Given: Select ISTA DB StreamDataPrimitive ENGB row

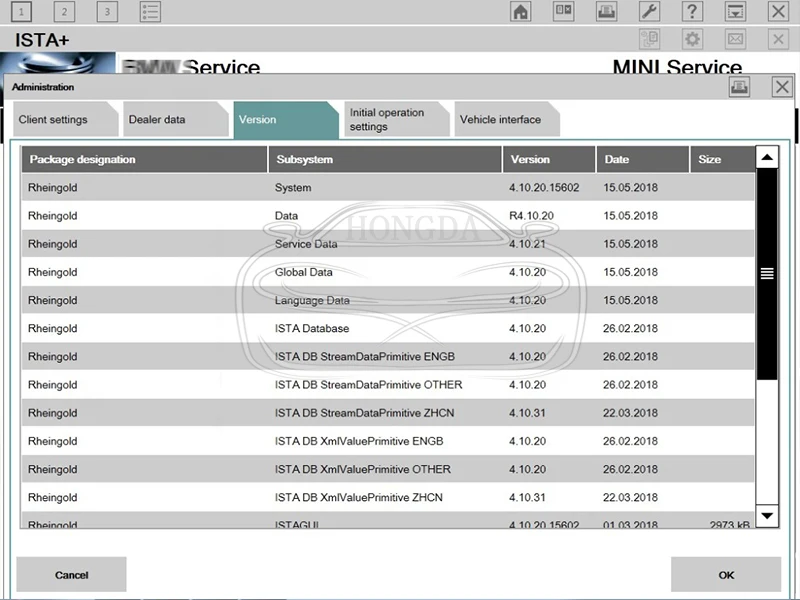Looking at the screenshot, I should point(388,357).
